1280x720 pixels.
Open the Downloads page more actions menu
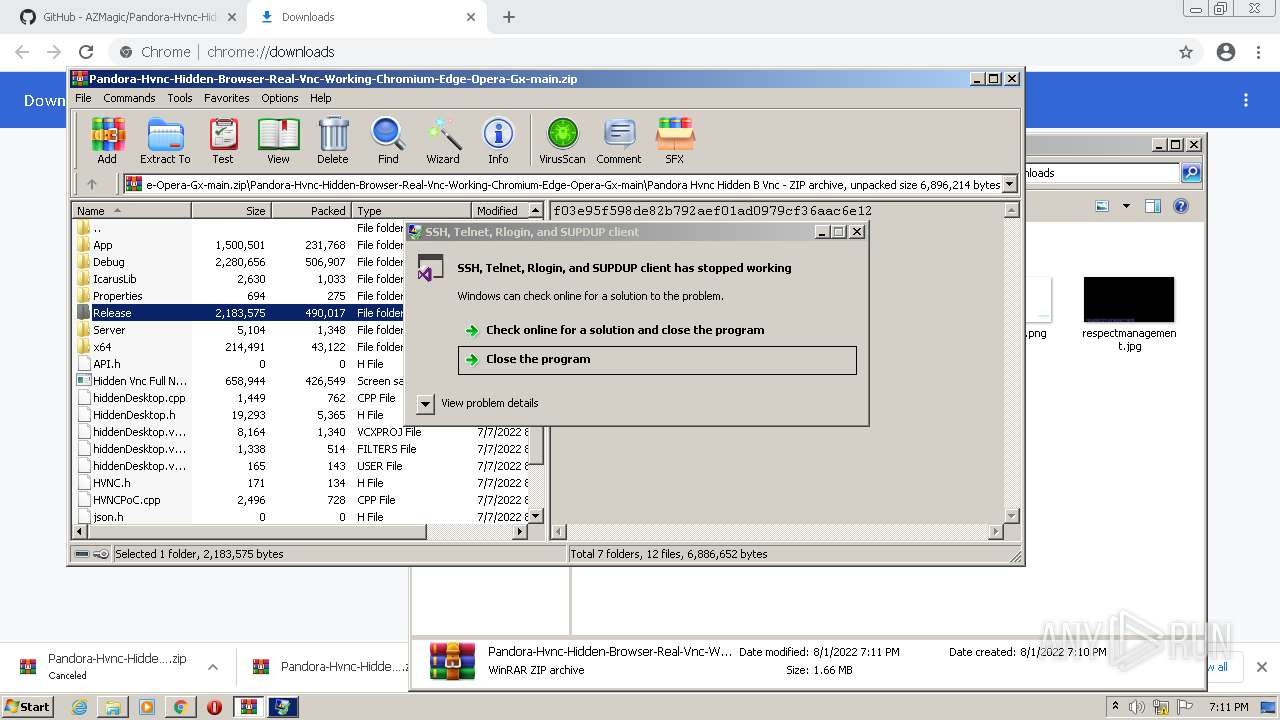coord(1246,100)
